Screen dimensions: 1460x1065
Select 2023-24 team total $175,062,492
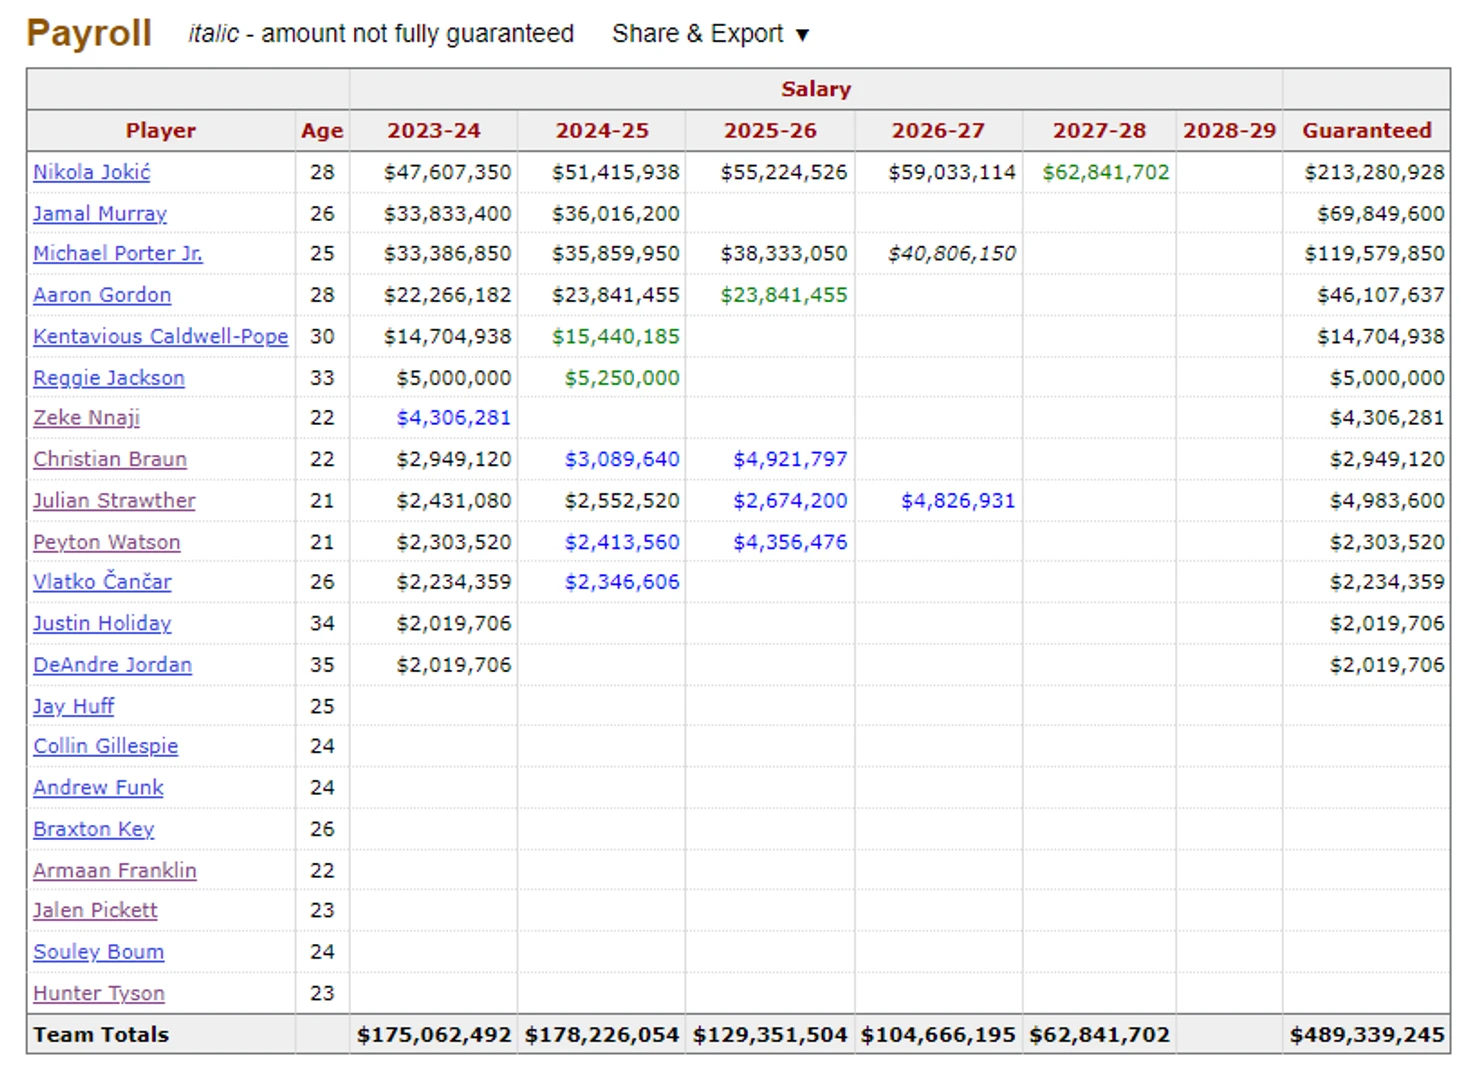[x=434, y=1035]
